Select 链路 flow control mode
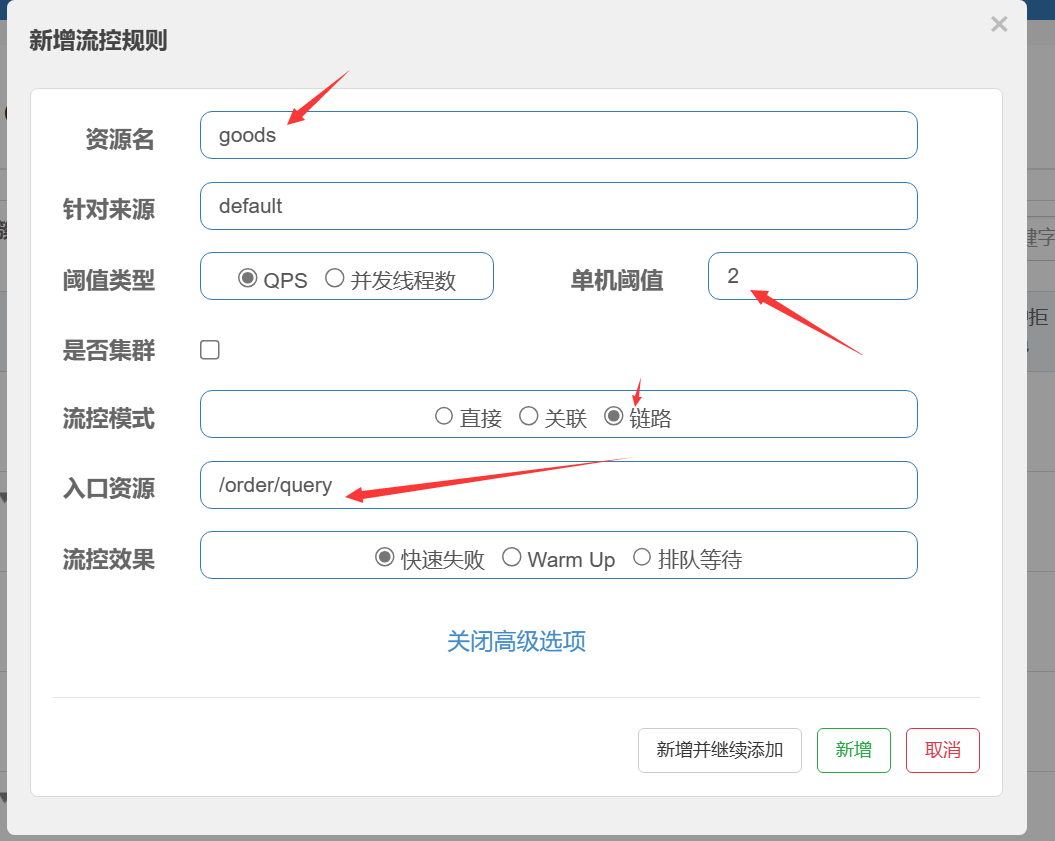 pyautogui.click(x=613, y=416)
